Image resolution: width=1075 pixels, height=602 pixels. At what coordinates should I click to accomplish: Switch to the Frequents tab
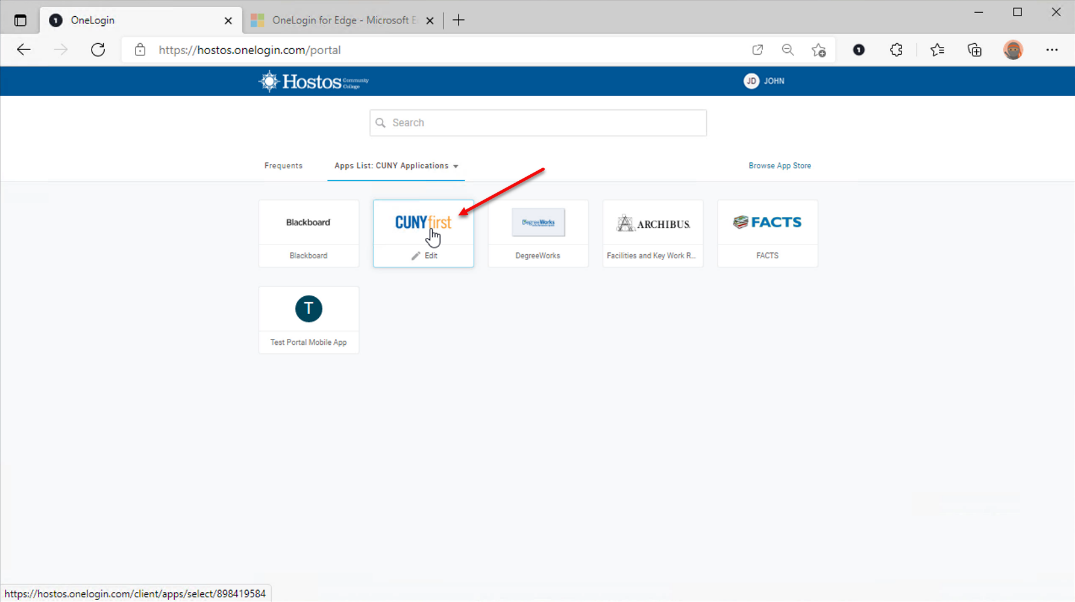(283, 166)
